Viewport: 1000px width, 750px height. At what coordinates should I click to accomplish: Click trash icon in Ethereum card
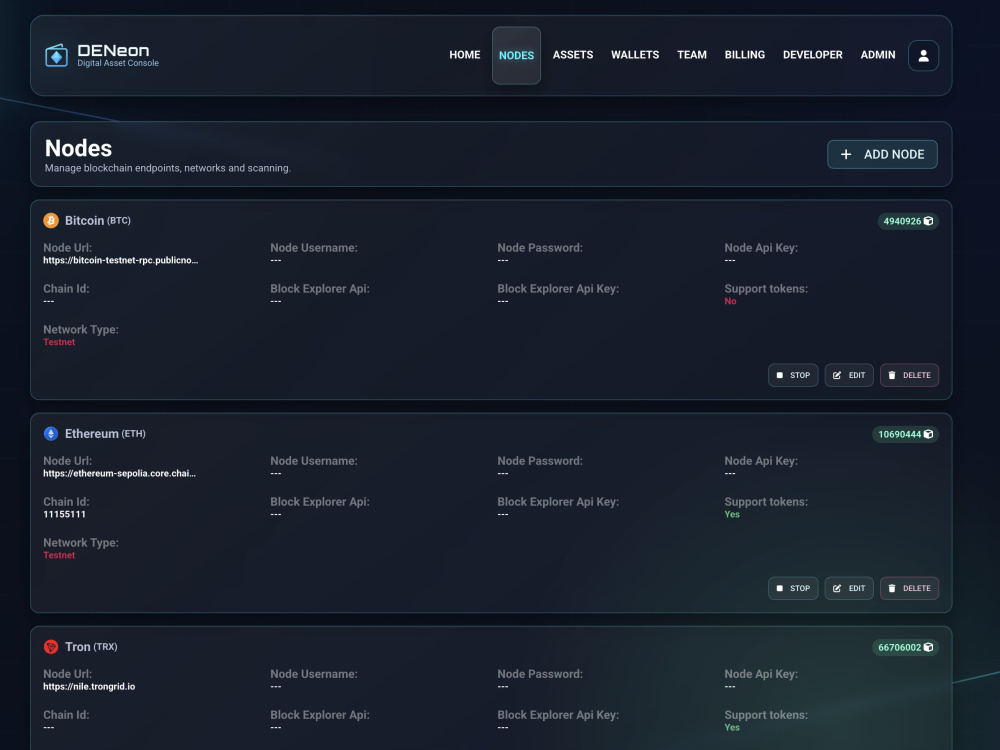pos(892,589)
